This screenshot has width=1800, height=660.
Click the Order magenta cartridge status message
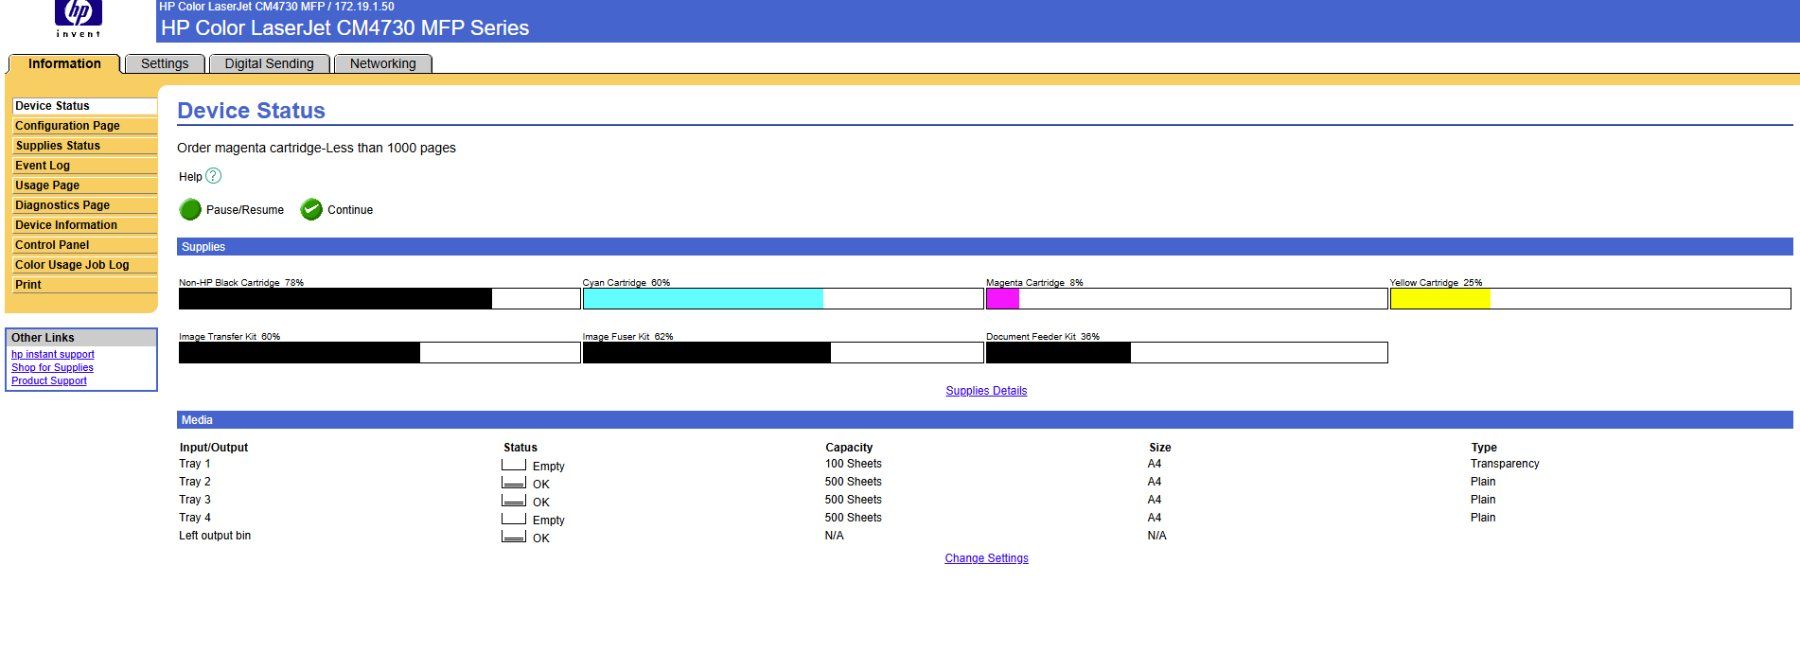click(316, 148)
